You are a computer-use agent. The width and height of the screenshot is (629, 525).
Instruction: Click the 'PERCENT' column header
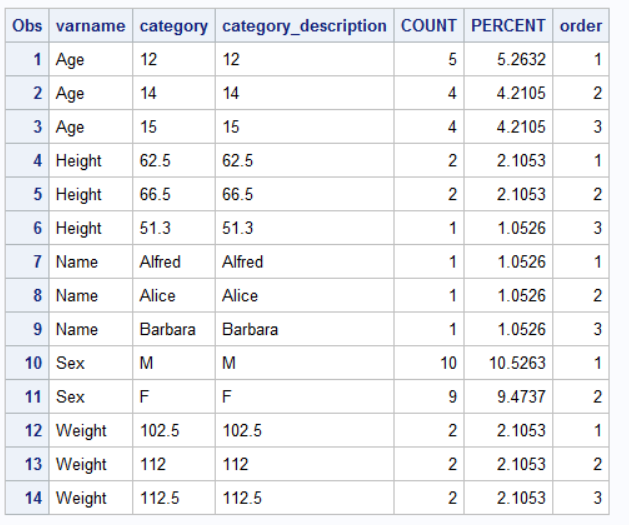coord(508,26)
